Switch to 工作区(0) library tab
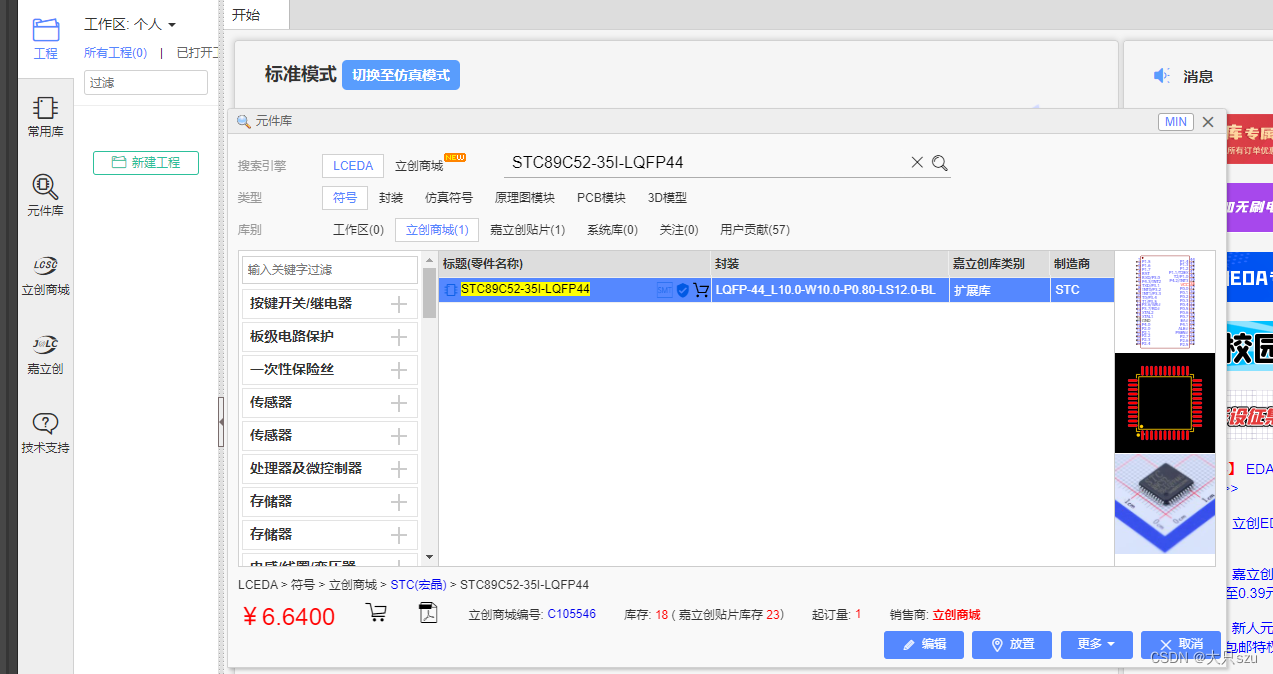This screenshot has width=1273, height=674. pos(358,230)
